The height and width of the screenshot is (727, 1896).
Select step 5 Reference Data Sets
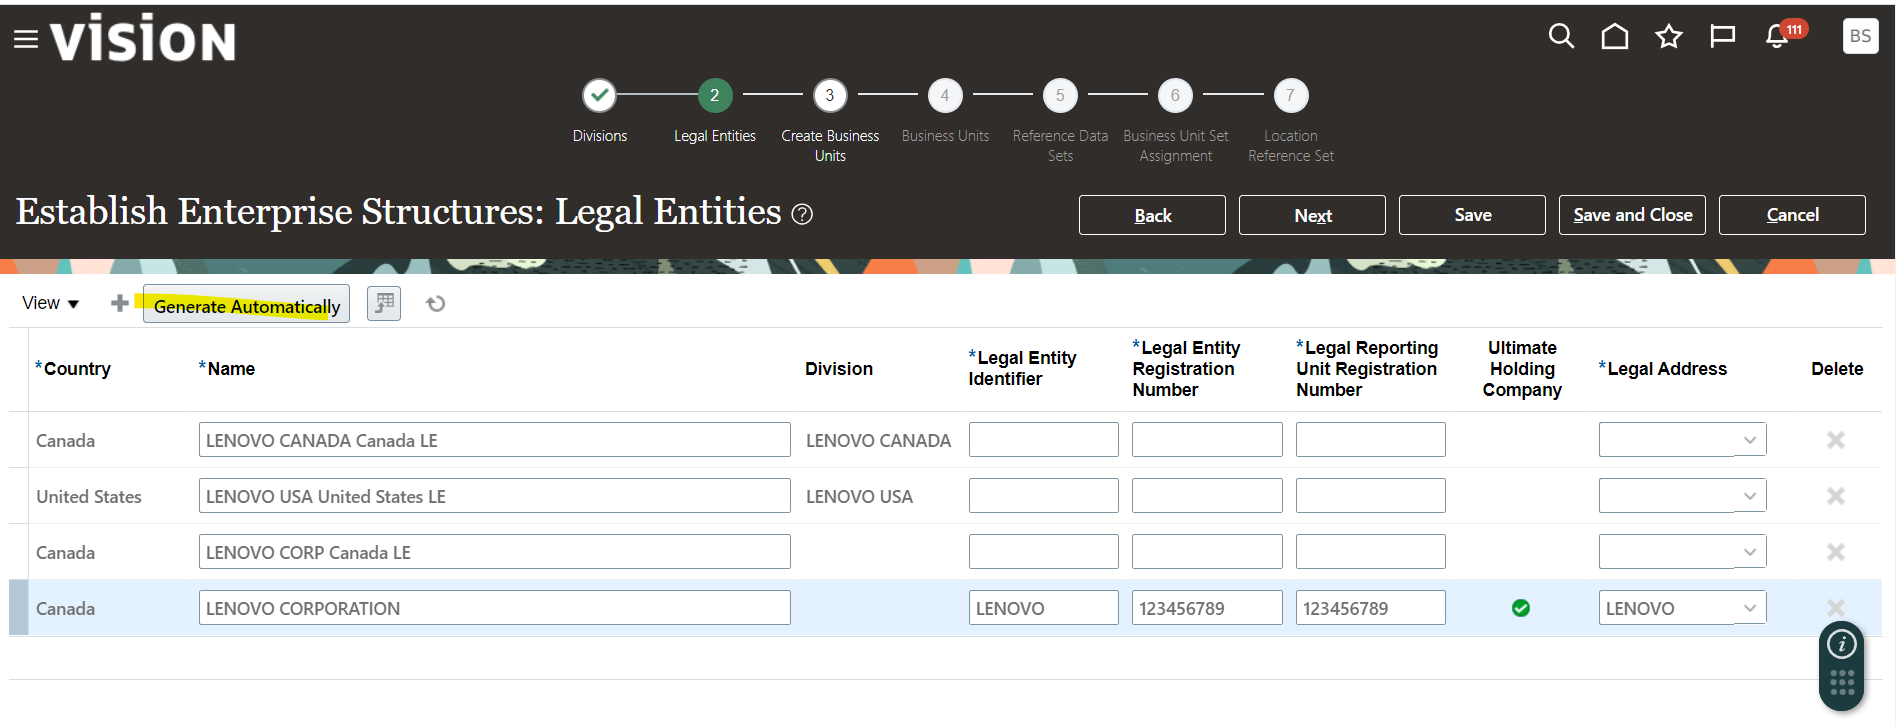pos(1060,96)
